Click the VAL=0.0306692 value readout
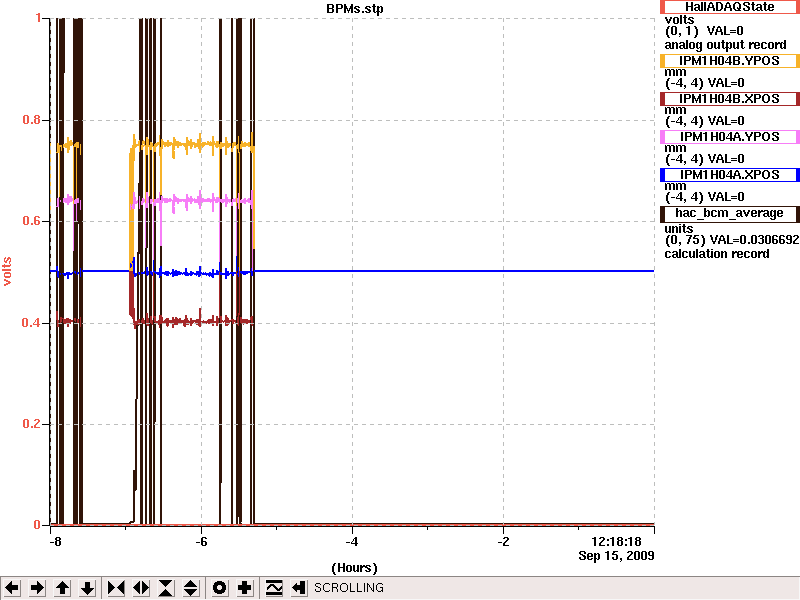800x600 pixels. [753, 240]
